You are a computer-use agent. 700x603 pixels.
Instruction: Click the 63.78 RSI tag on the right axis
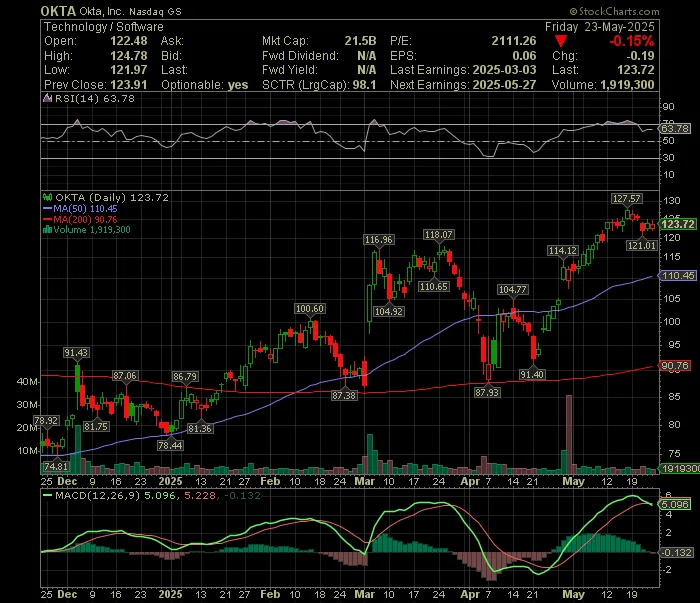pos(675,129)
